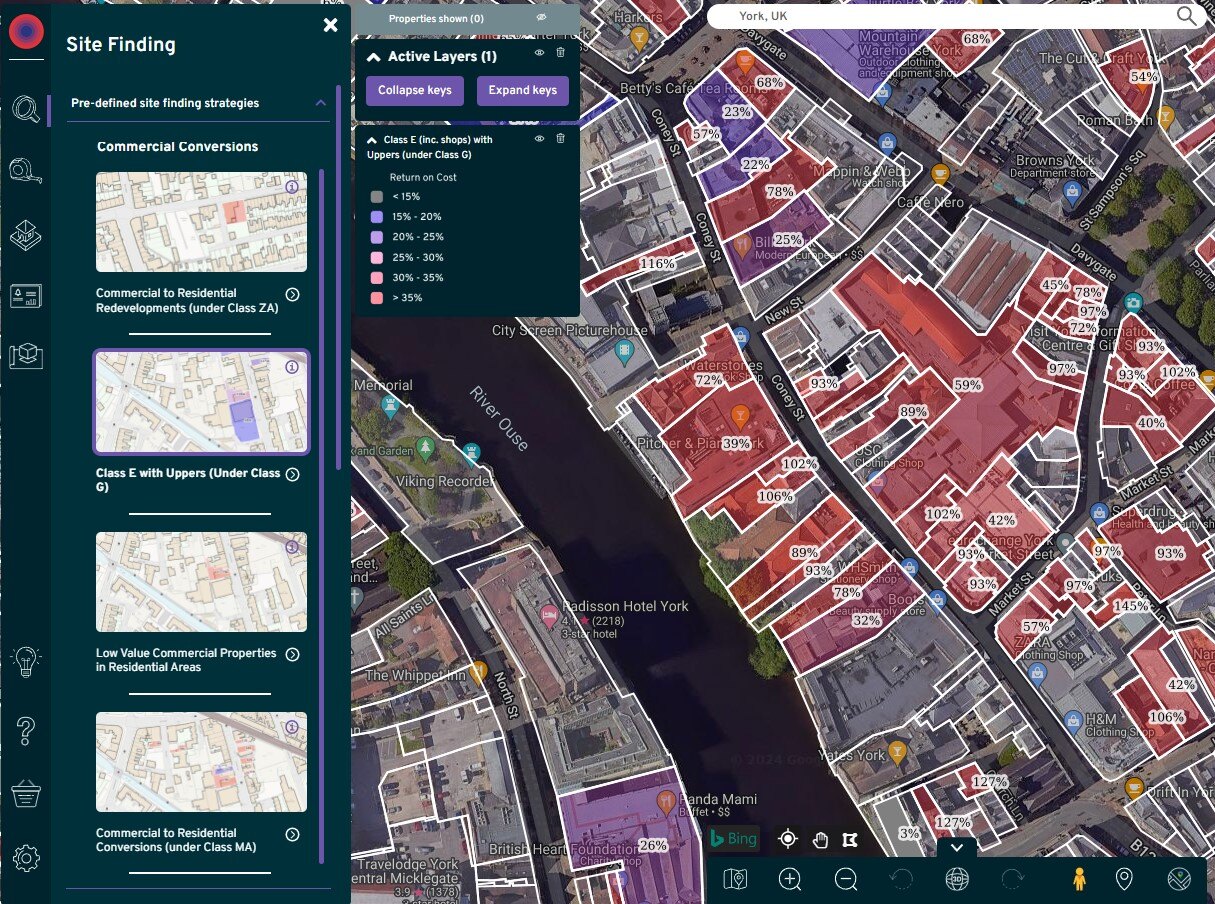Click the Collapse keys button
Image resolution: width=1215 pixels, height=904 pixels.
414,90
